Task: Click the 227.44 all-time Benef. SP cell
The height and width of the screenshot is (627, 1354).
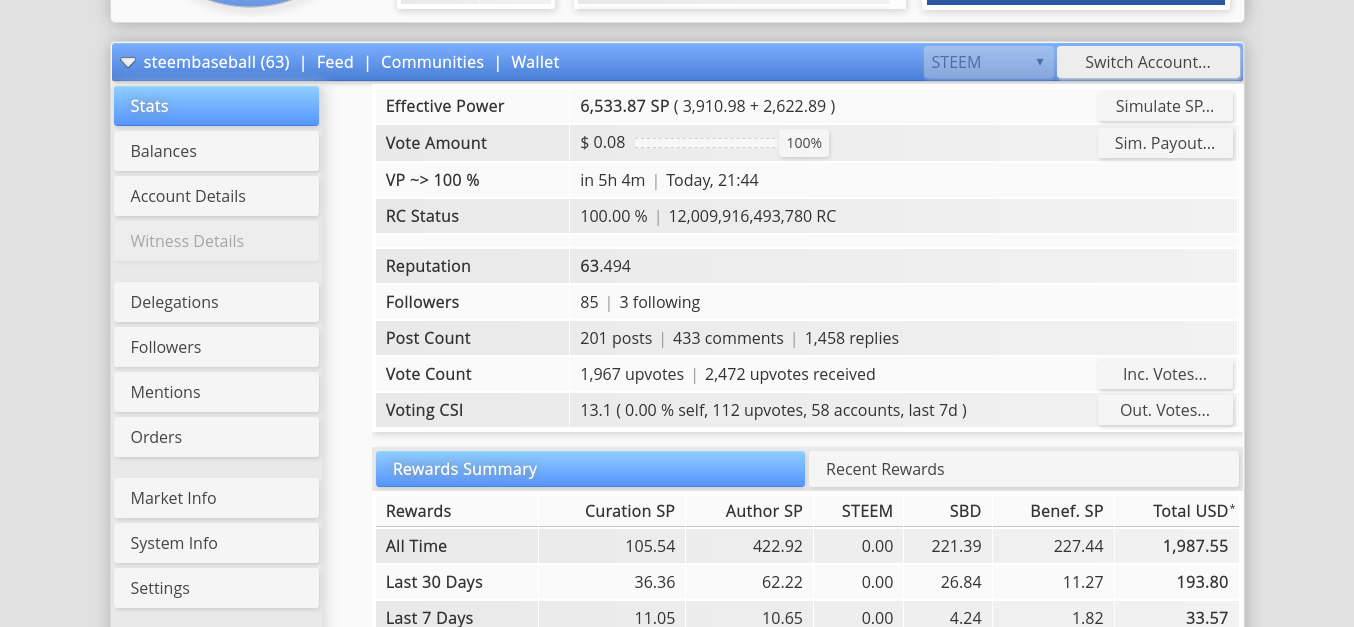Action: pyautogui.click(x=1079, y=546)
